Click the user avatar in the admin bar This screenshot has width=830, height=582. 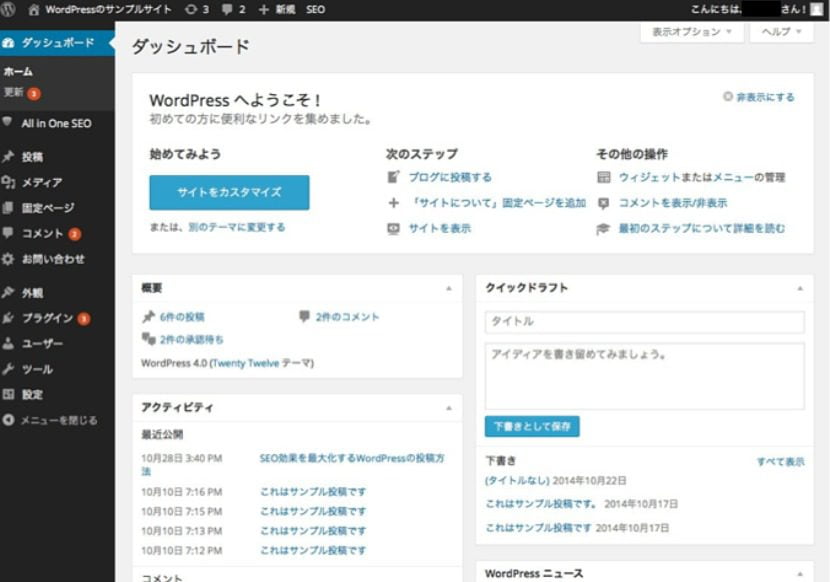pyautogui.click(x=817, y=10)
